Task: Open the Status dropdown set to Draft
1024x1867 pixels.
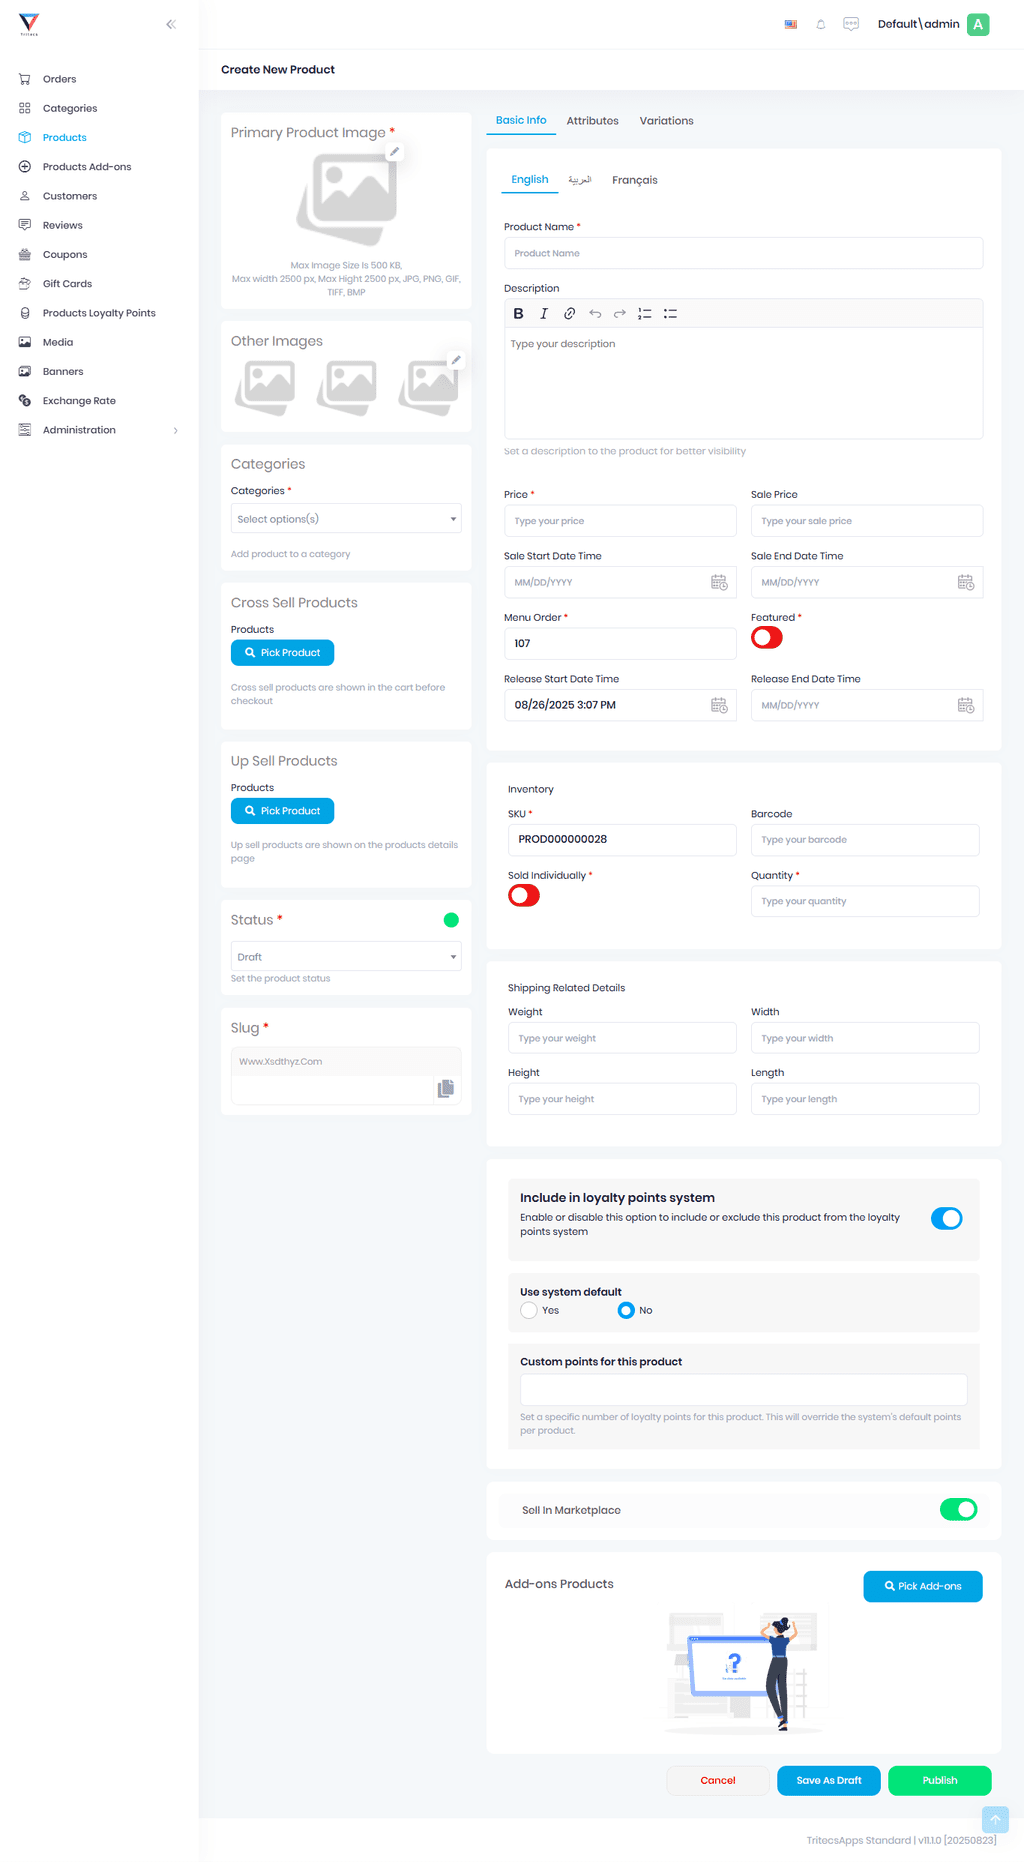Action: (x=346, y=957)
